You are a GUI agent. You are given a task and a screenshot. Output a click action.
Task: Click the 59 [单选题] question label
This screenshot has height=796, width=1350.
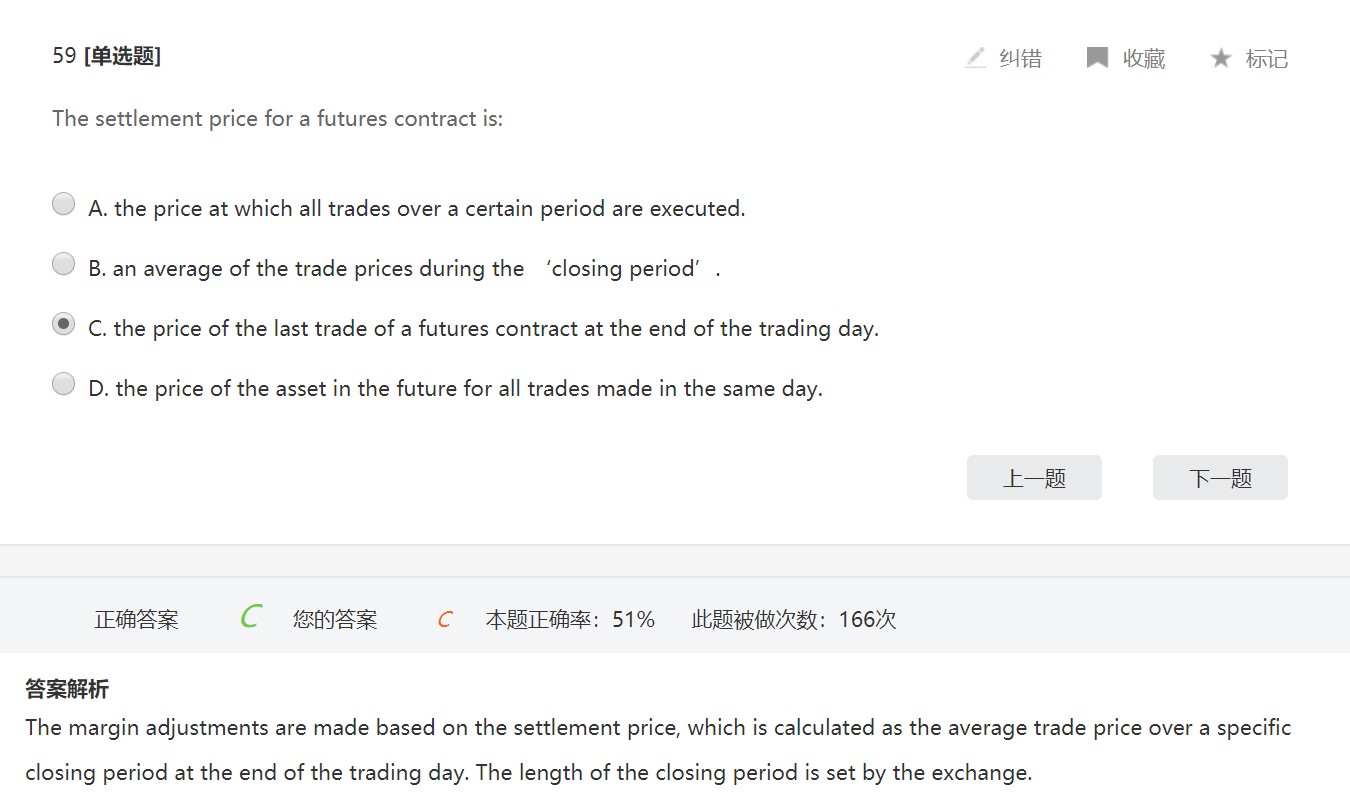[107, 56]
